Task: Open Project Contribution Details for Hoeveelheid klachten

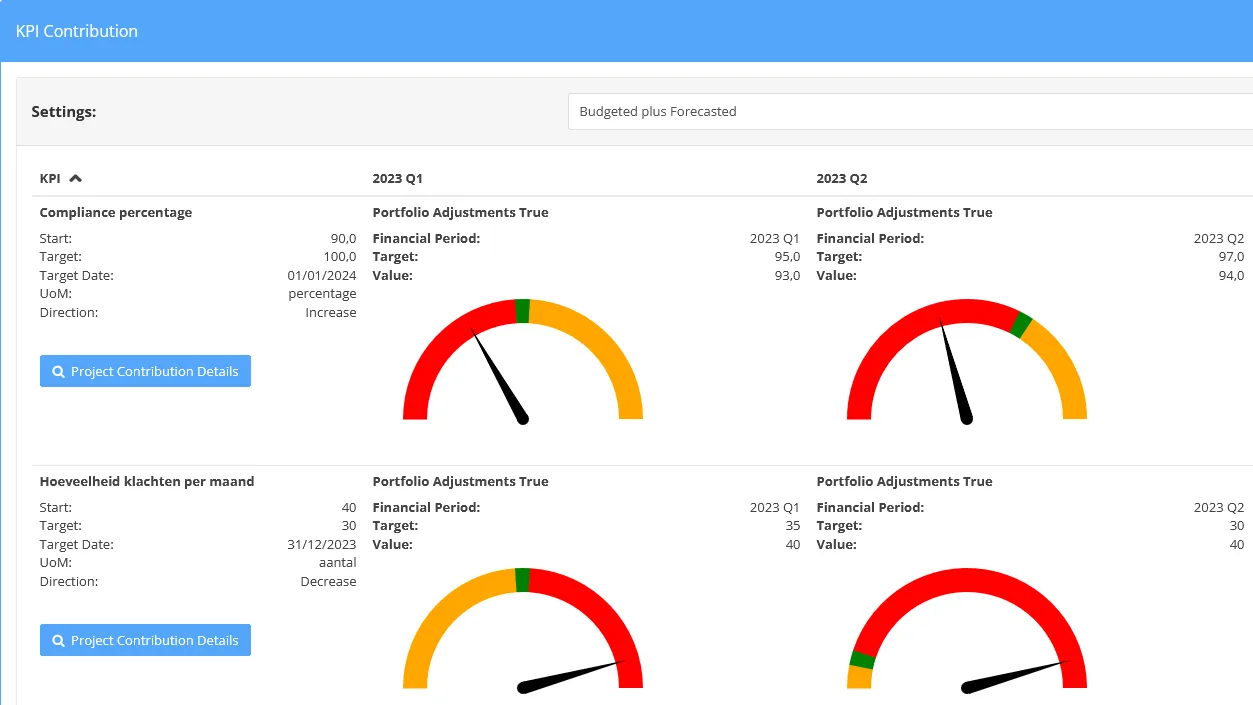Action: click(145, 640)
